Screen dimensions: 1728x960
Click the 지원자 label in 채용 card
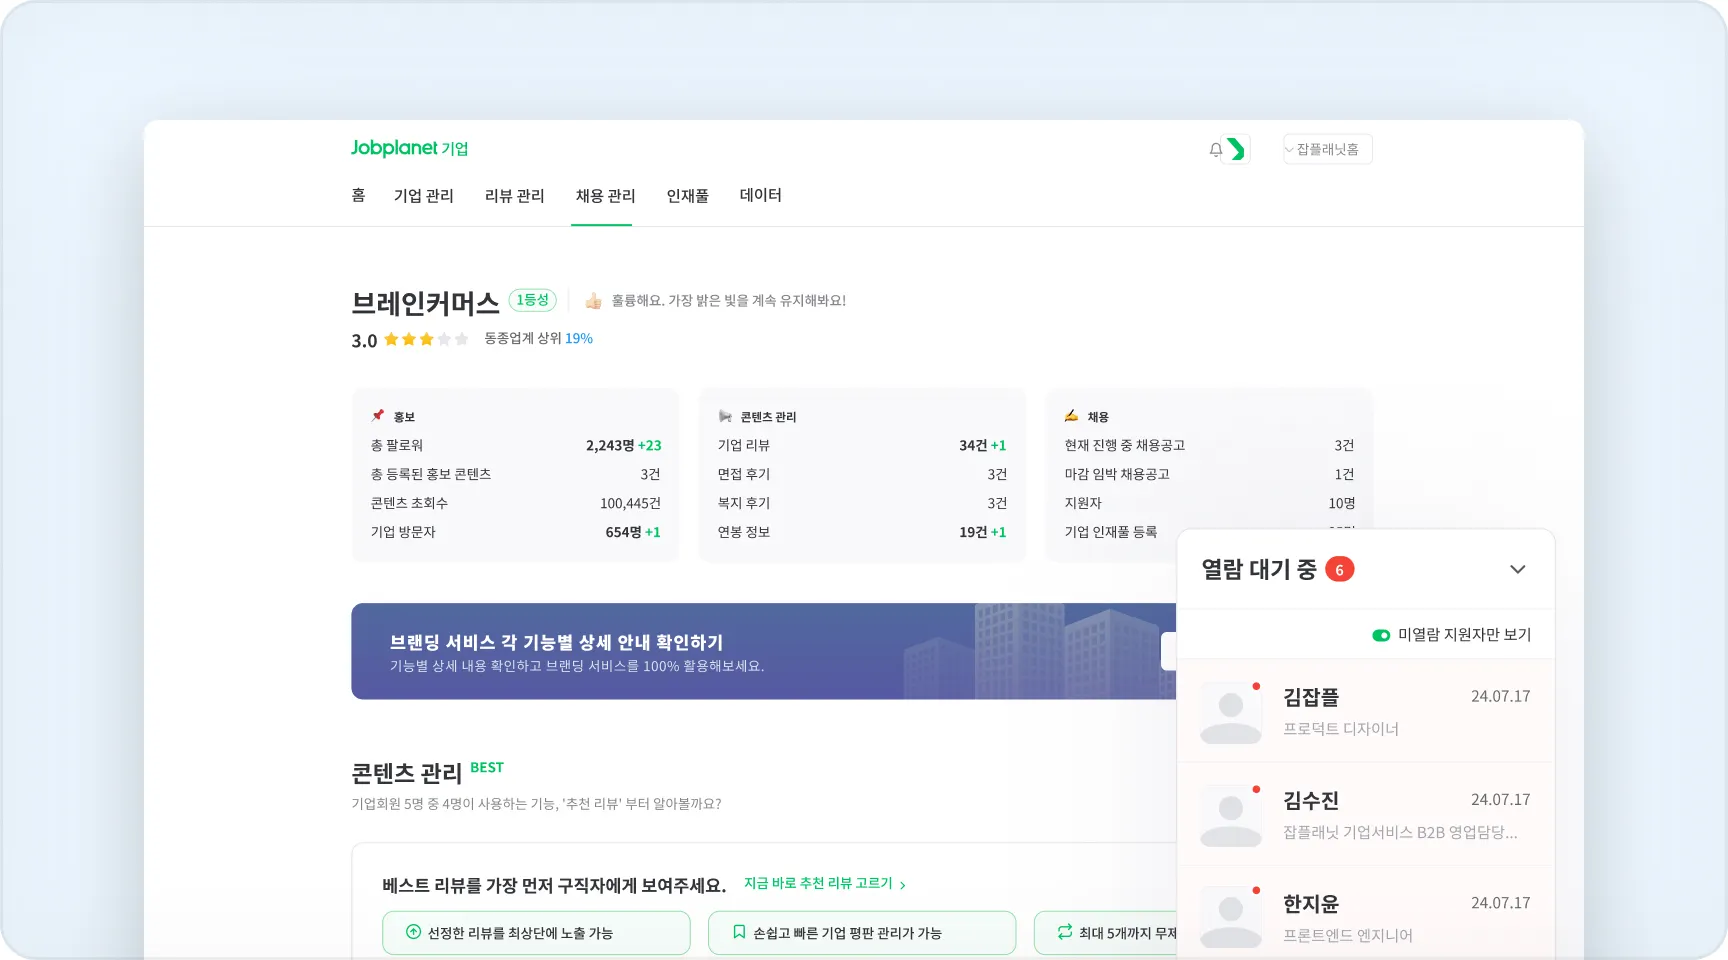(x=1083, y=504)
